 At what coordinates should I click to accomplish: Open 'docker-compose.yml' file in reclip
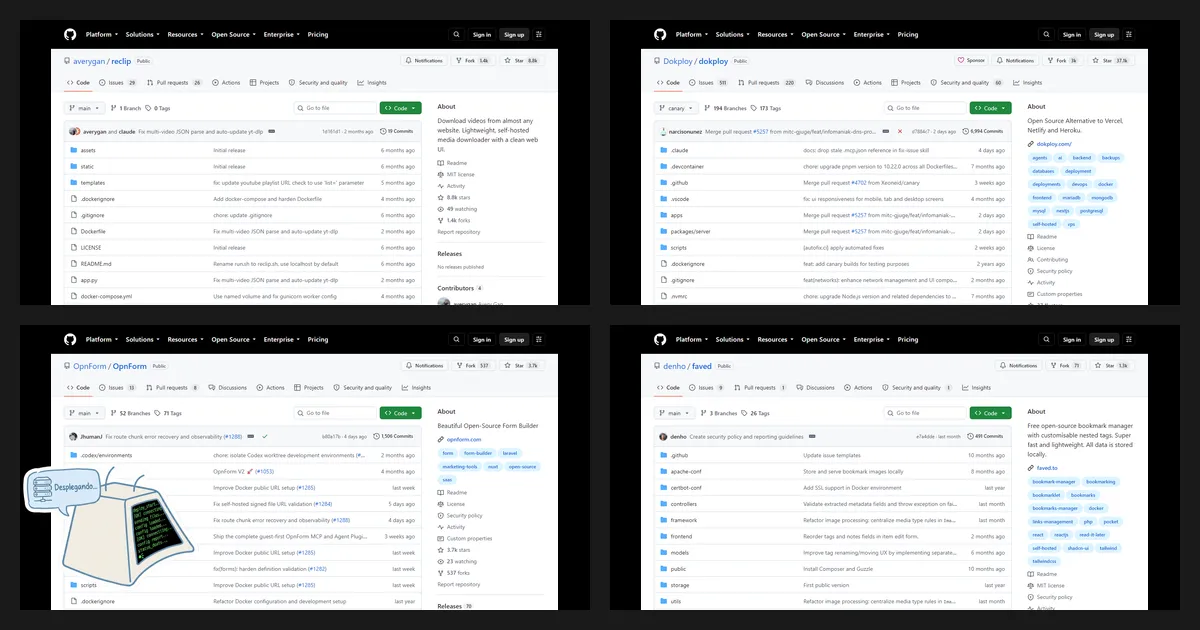pos(107,296)
